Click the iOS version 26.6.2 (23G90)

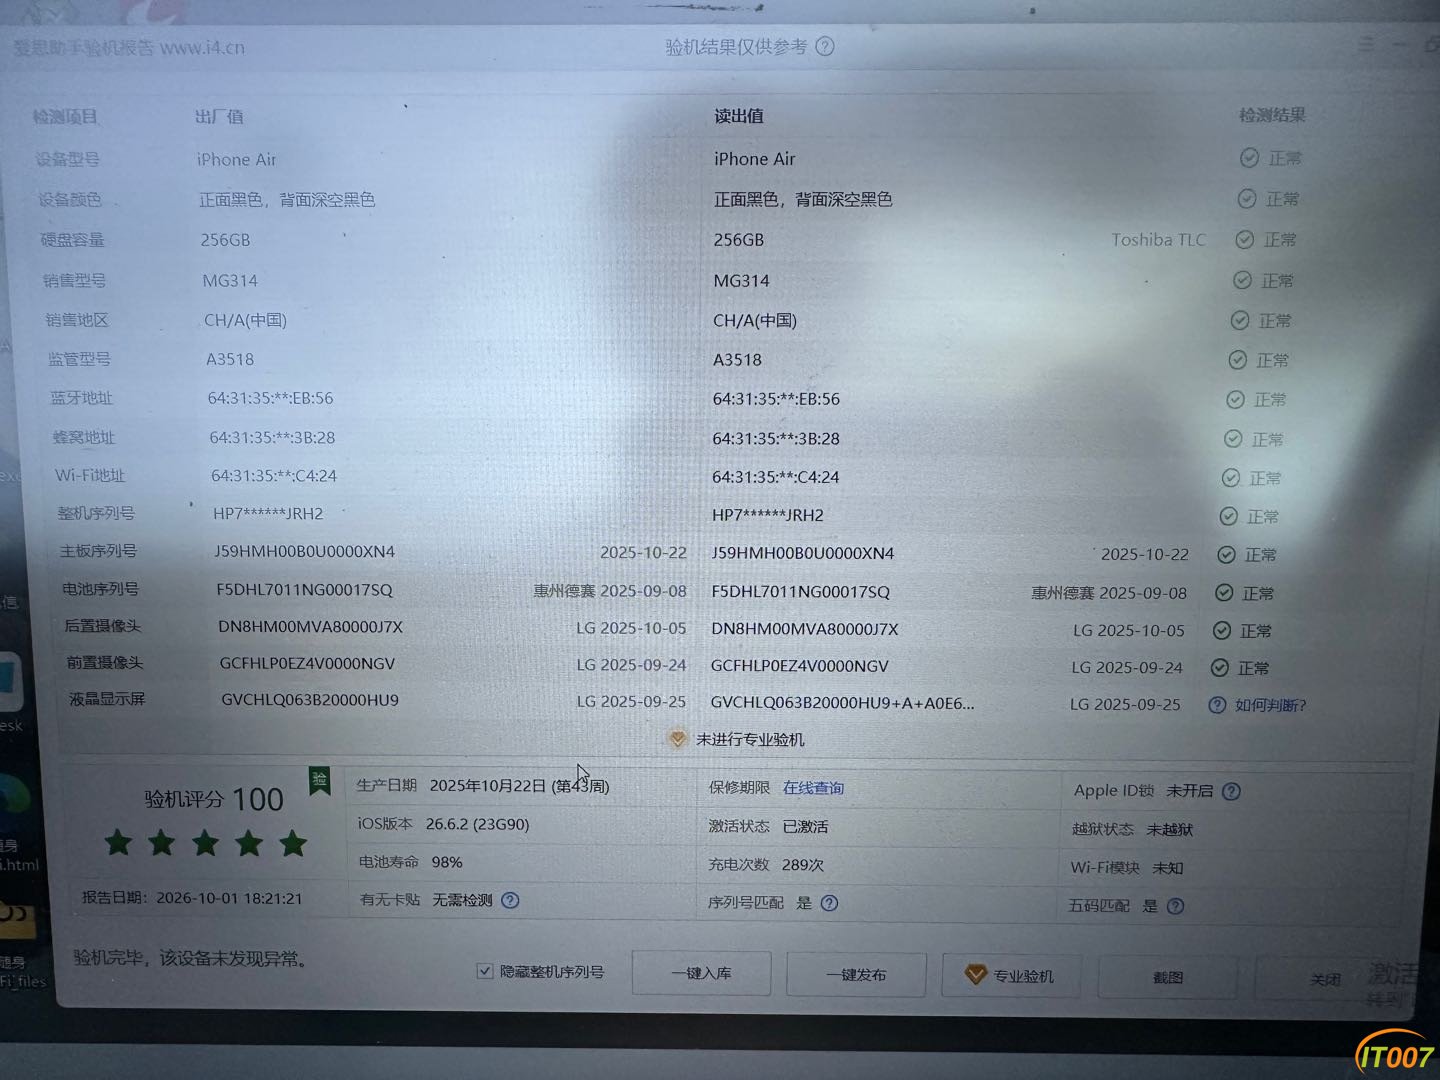click(x=477, y=824)
